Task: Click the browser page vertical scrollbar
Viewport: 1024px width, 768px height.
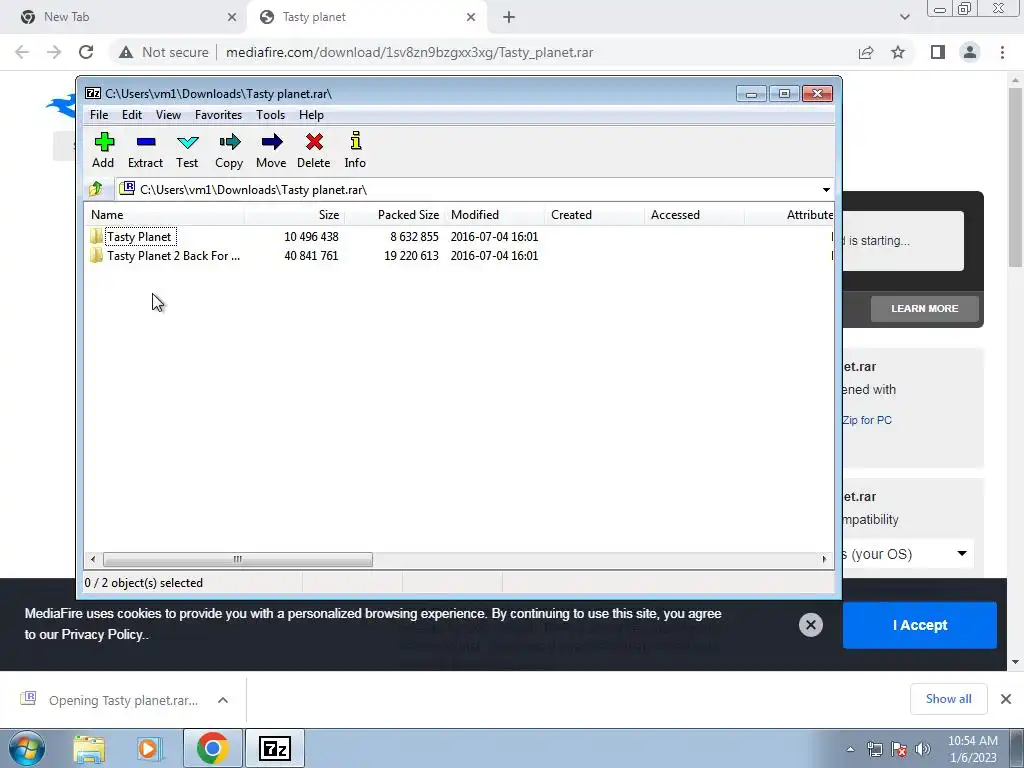Action: point(1015,178)
